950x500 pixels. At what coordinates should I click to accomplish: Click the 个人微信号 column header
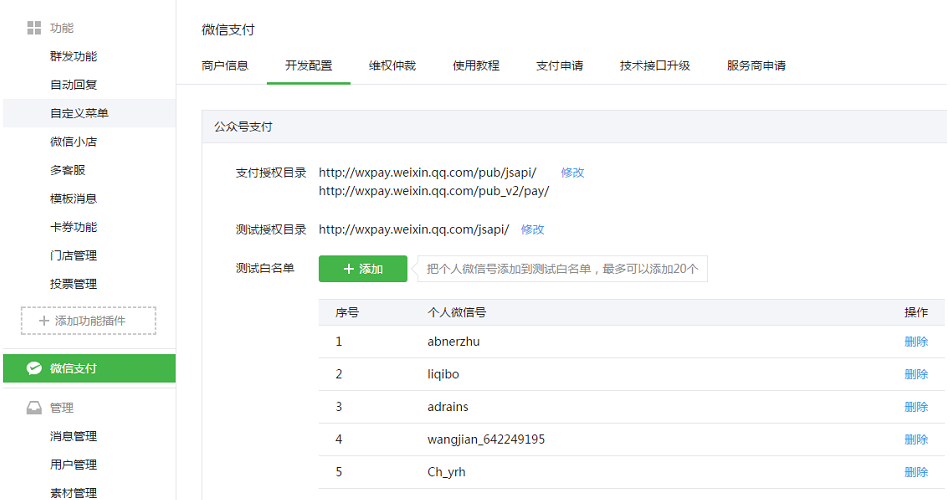coord(457,313)
